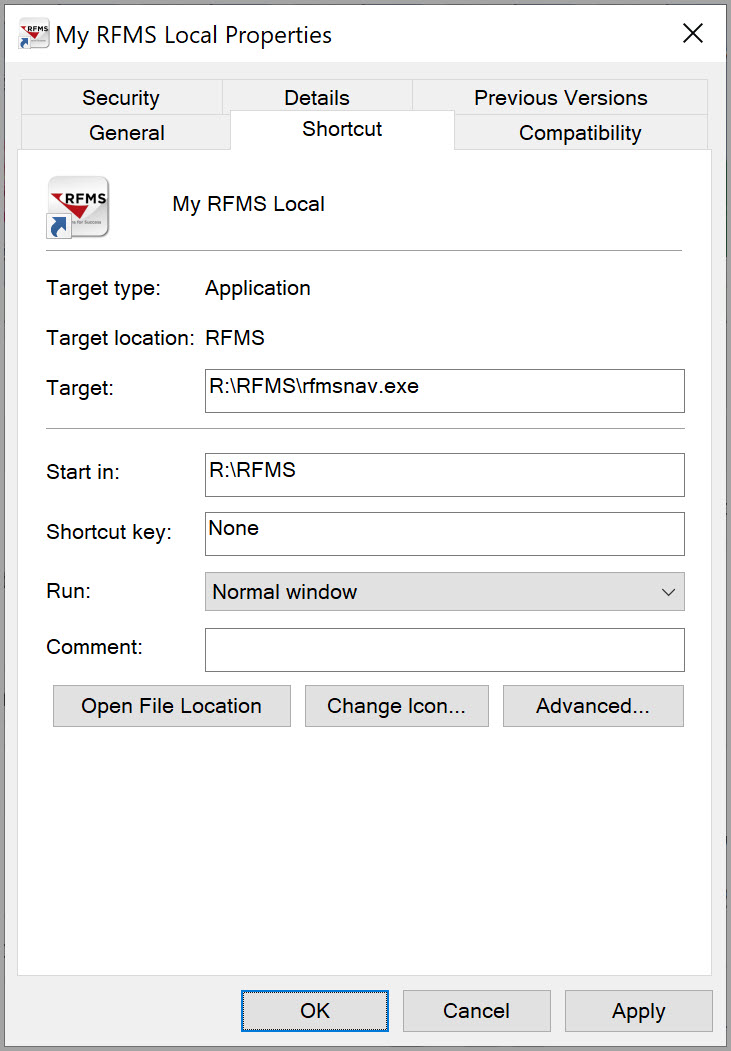Viewport: 731px width, 1051px height.
Task: Switch to the General tab
Action: click(127, 132)
